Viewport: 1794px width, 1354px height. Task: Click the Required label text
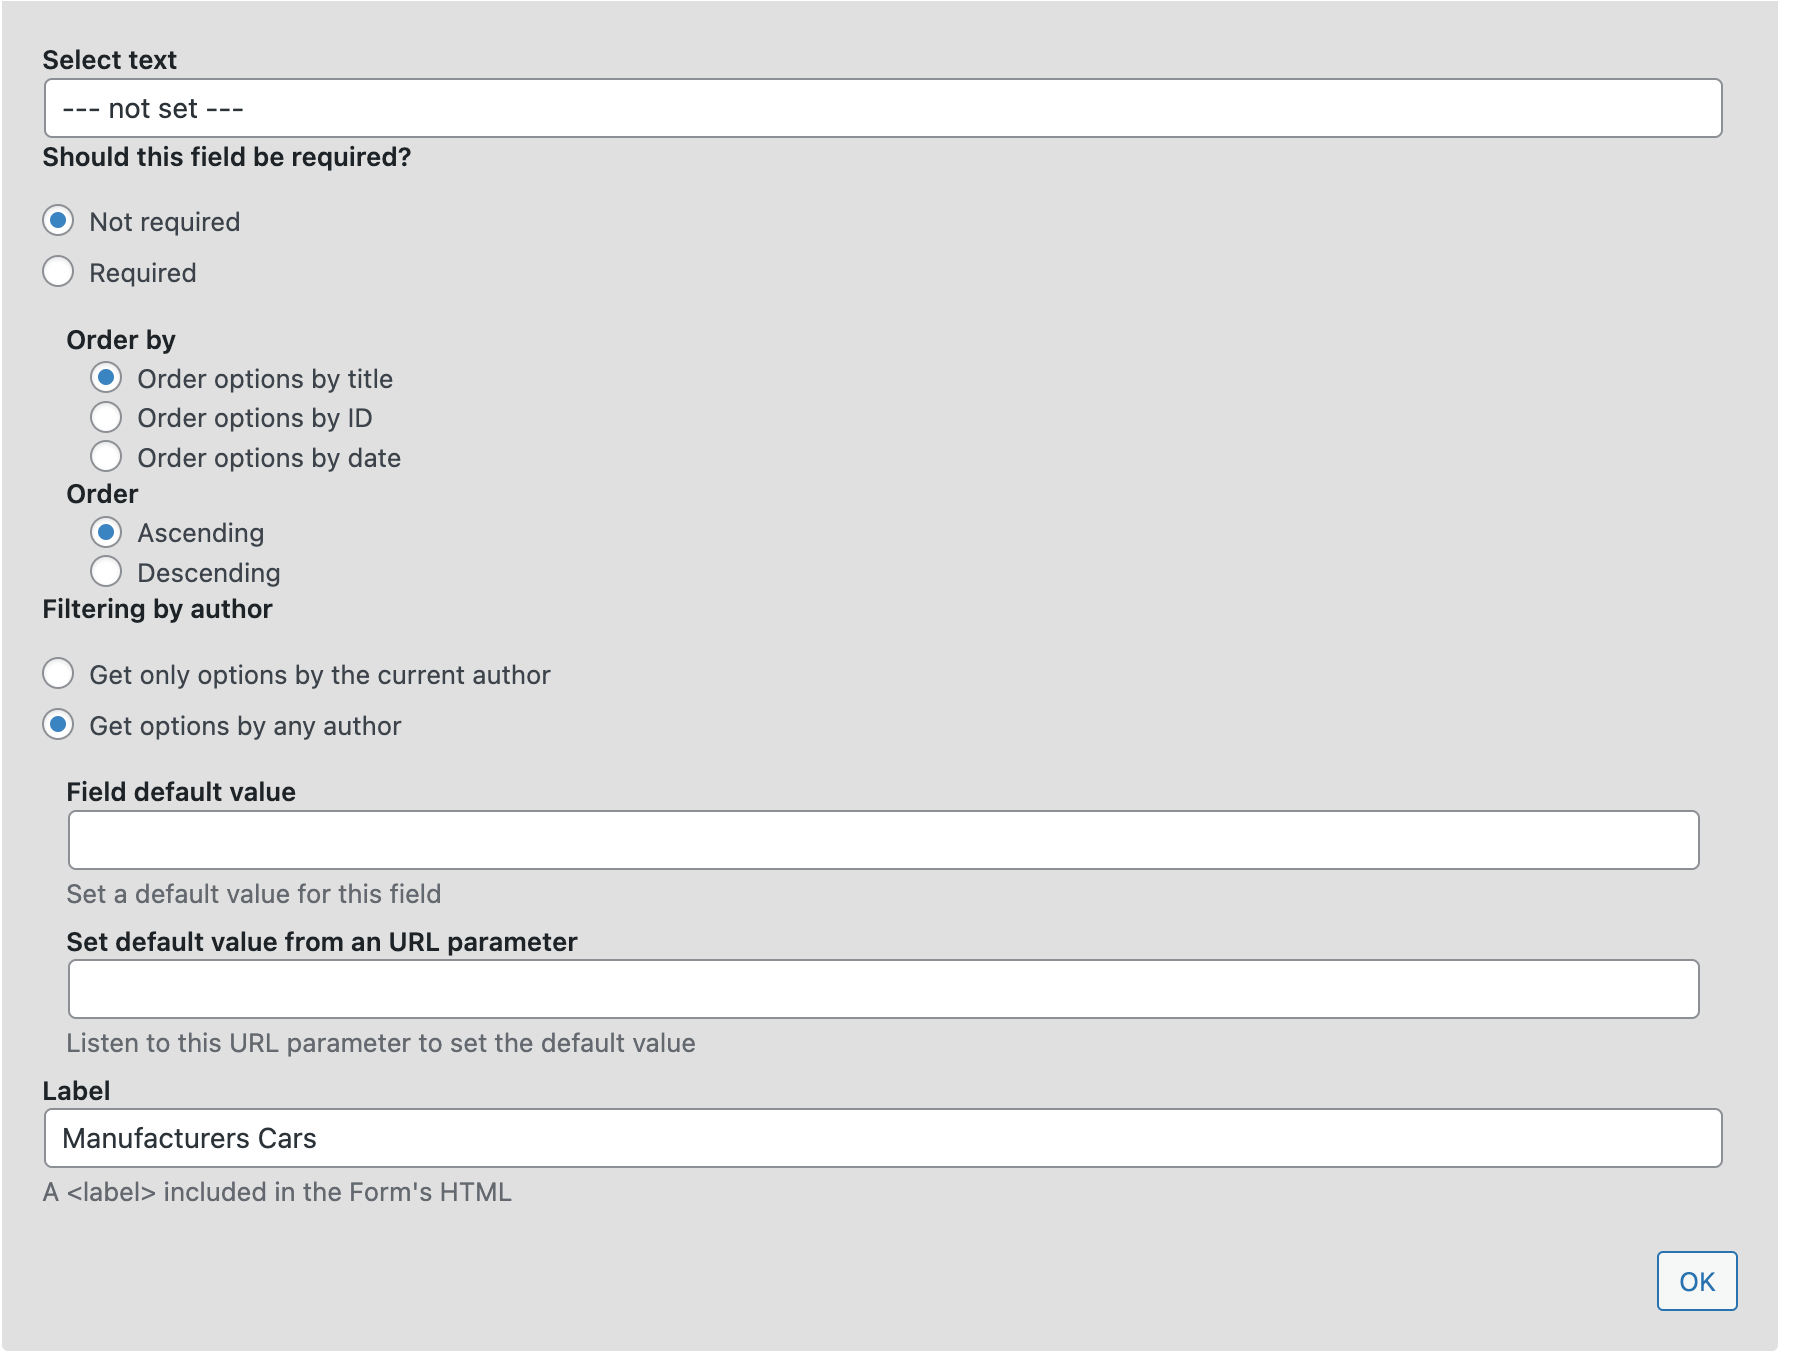tap(143, 273)
